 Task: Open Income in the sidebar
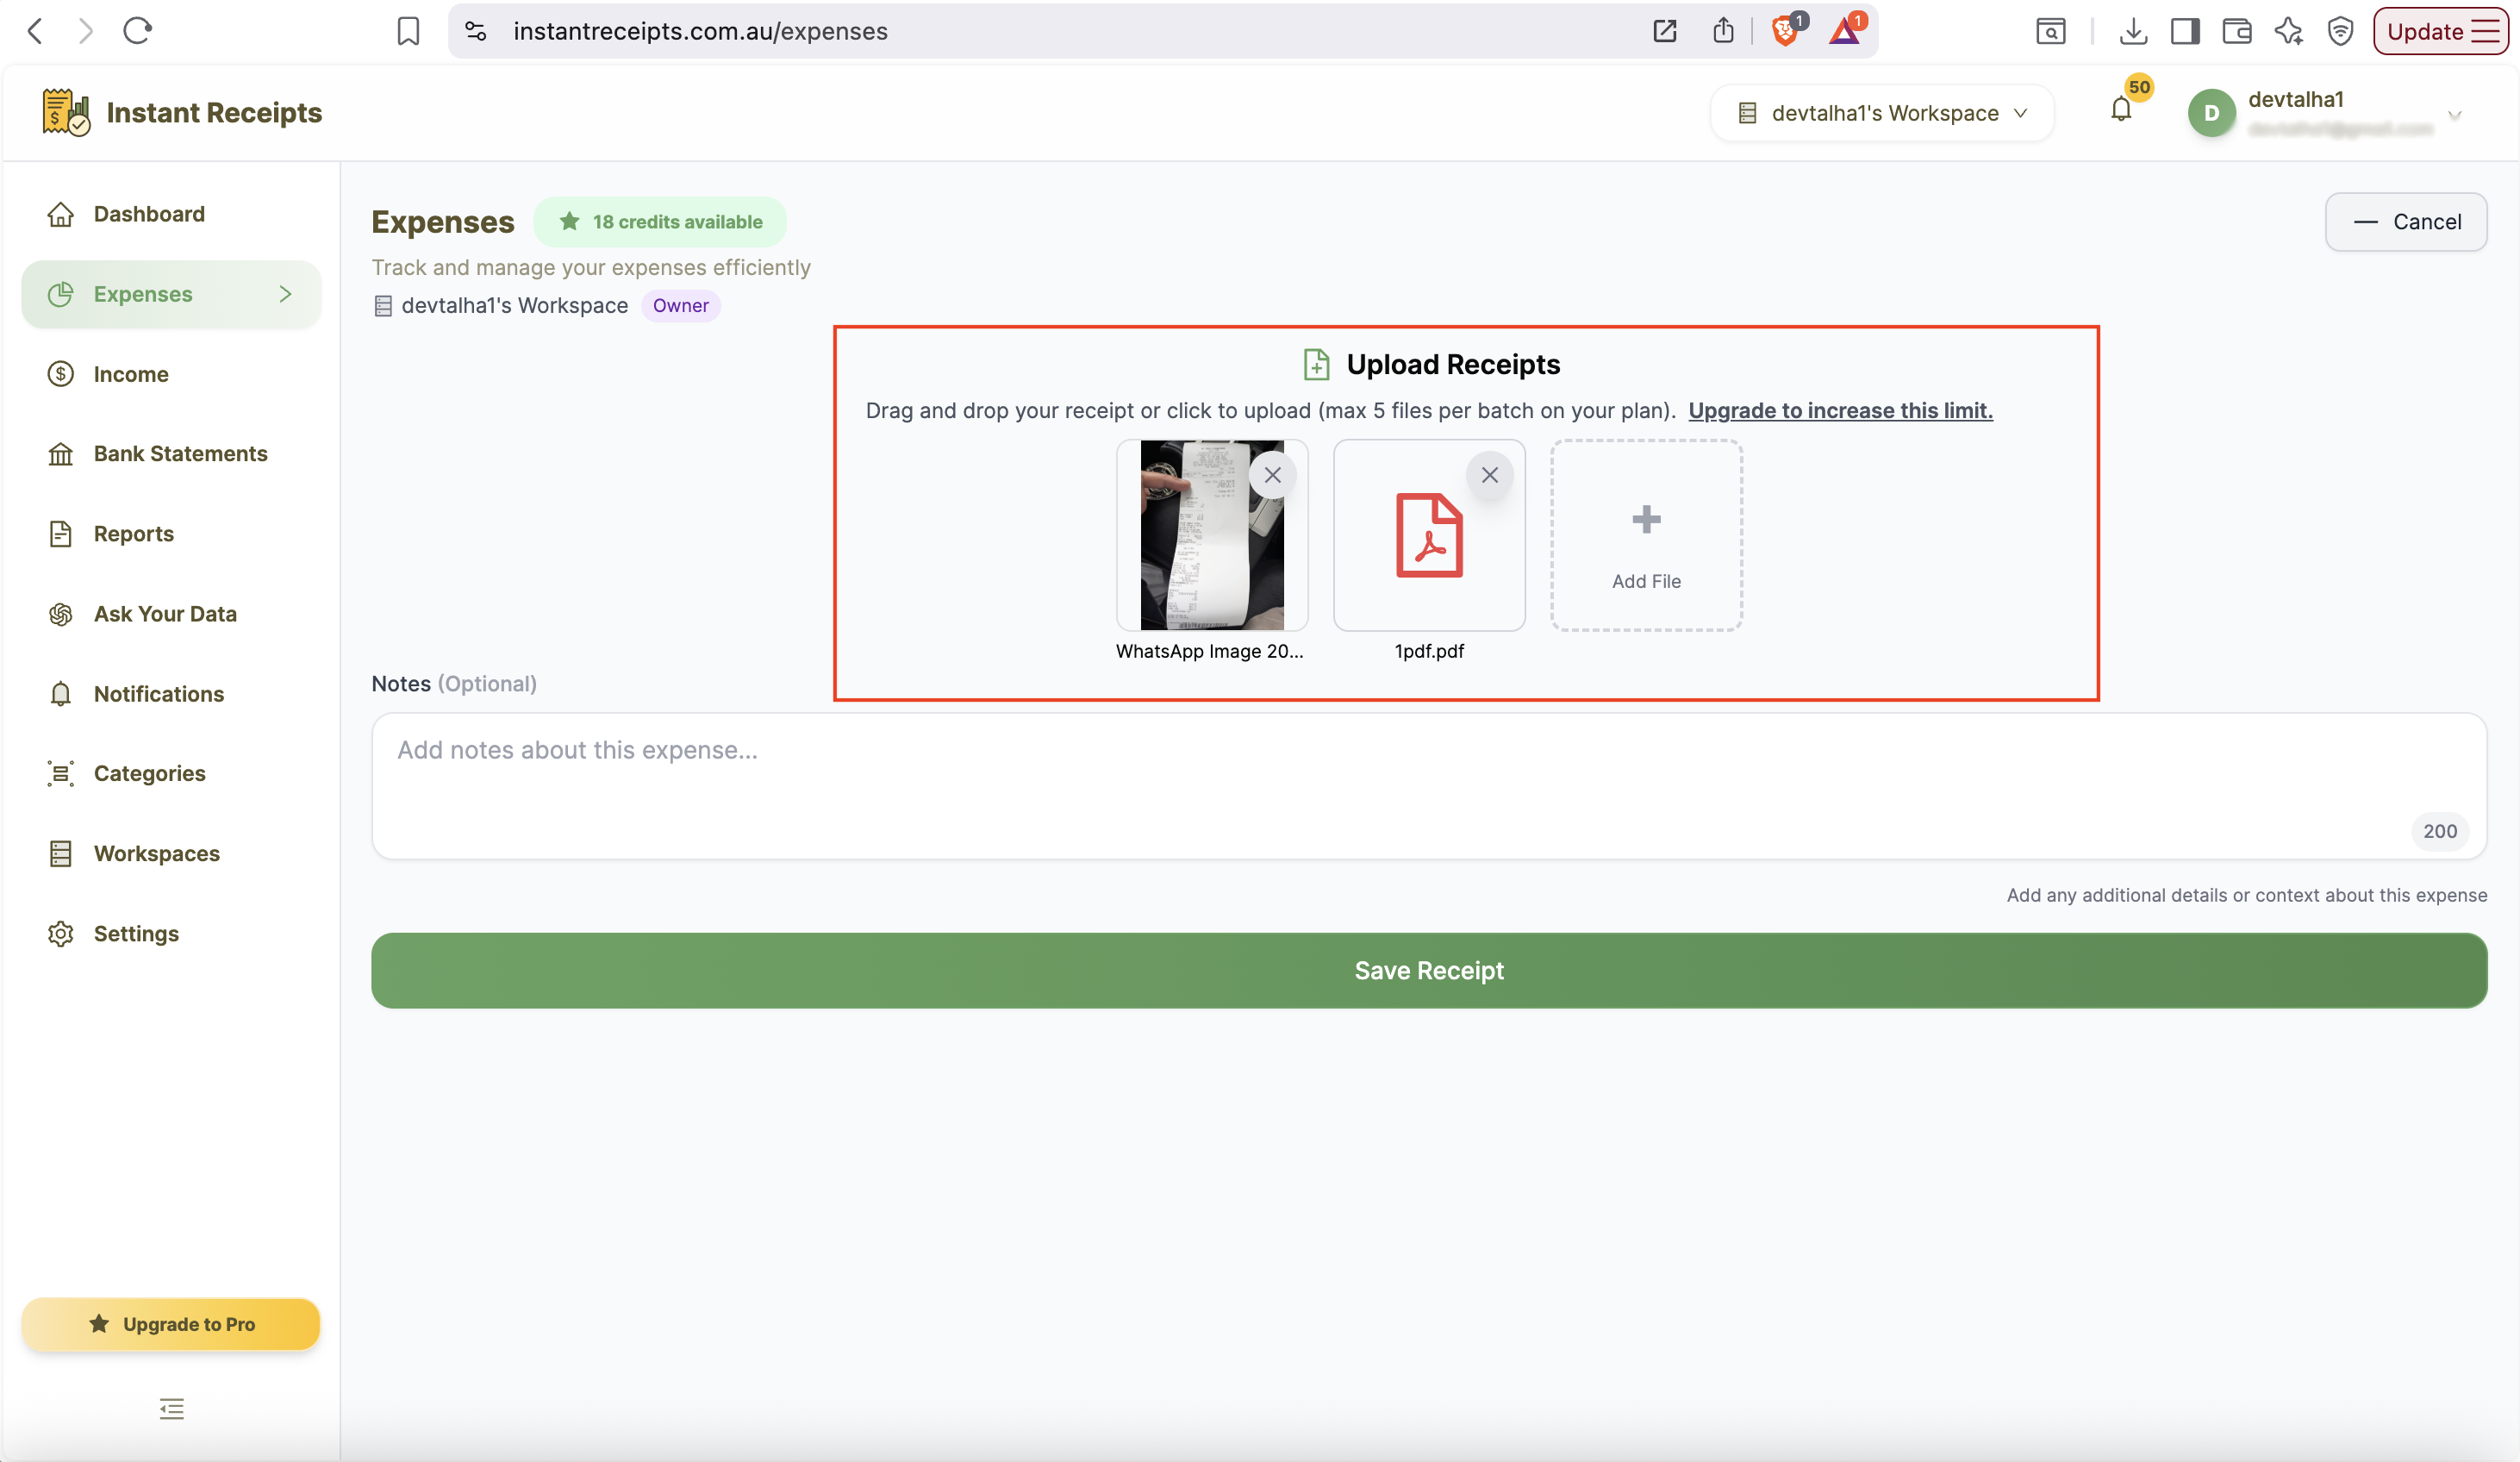coord(171,374)
